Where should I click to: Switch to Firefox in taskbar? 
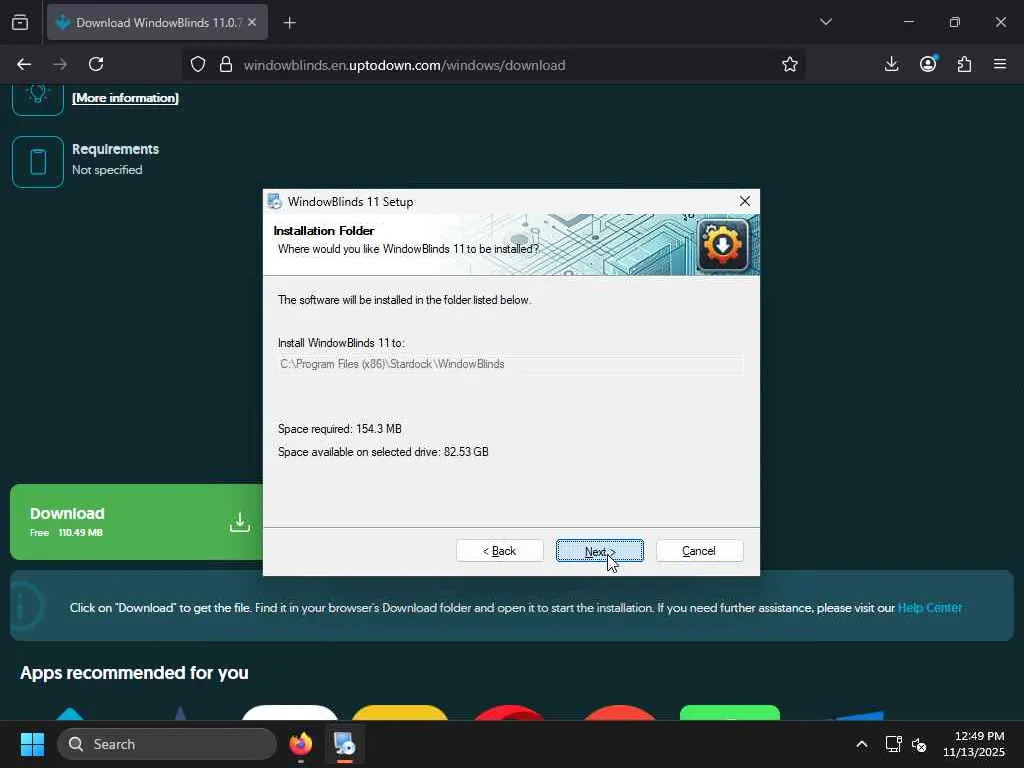point(301,744)
